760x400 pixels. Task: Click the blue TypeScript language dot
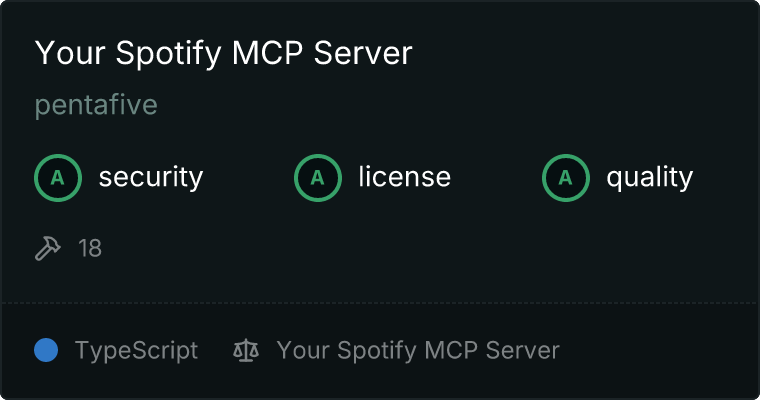(46, 350)
